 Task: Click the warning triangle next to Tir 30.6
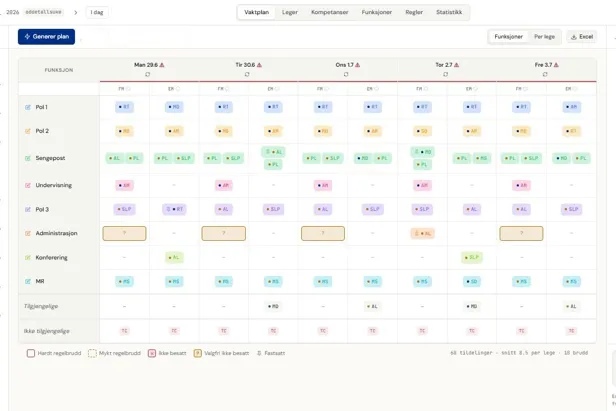(x=259, y=65)
